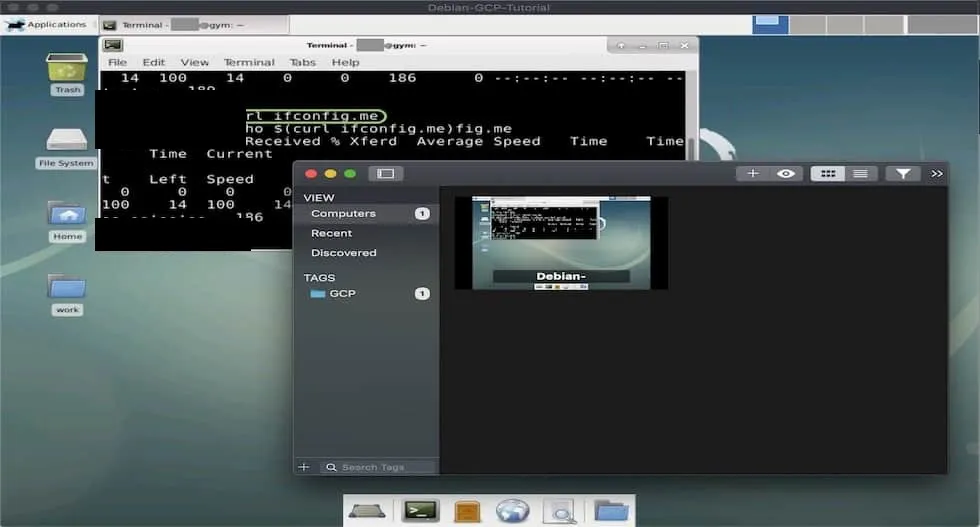Click the terminal window title icon

coord(113,45)
